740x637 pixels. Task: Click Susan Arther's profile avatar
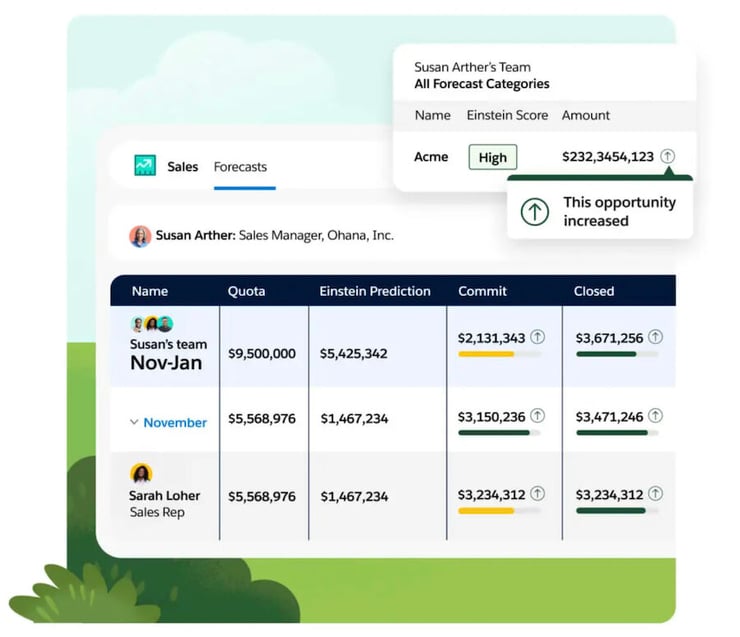pyautogui.click(x=140, y=236)
